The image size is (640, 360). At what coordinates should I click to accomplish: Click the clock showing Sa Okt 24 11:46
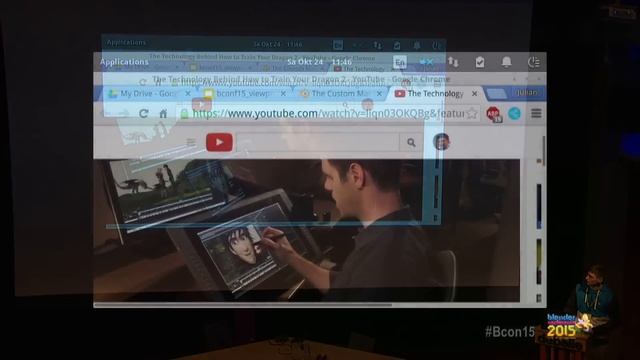[x=319, y=62]
